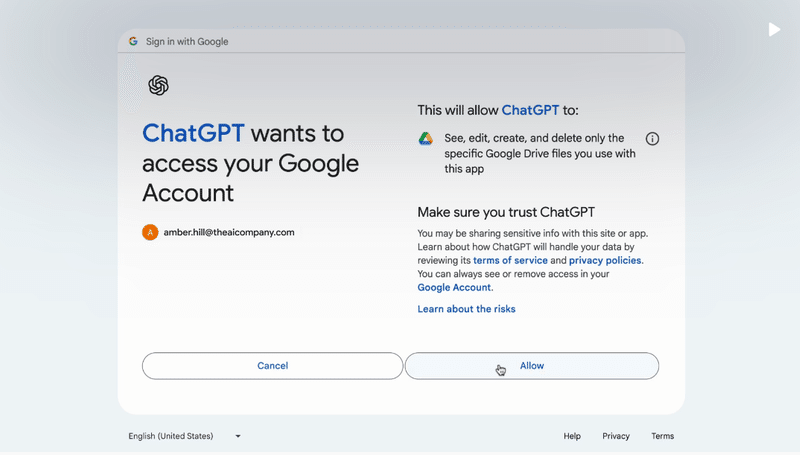Click the play button in the corner
The image size is (800, 455).
(774, 30)
